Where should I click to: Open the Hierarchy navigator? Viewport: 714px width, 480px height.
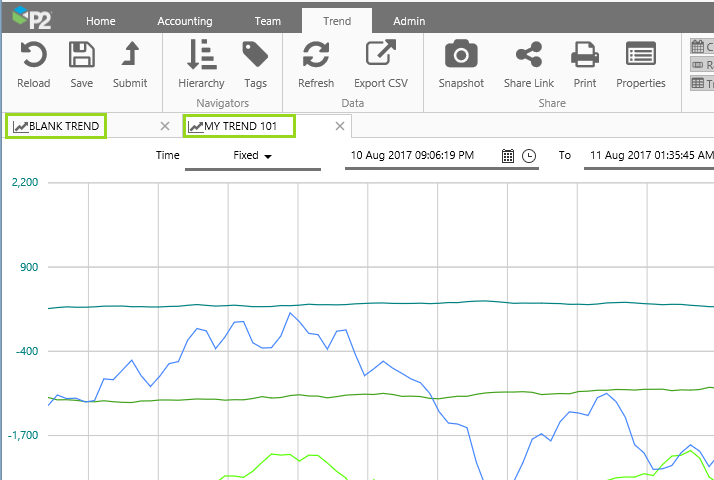[x=201, y=55]
